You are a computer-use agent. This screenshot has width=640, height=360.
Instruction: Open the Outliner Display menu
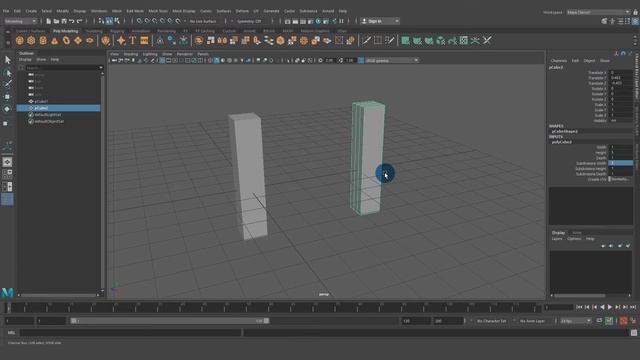25,60
